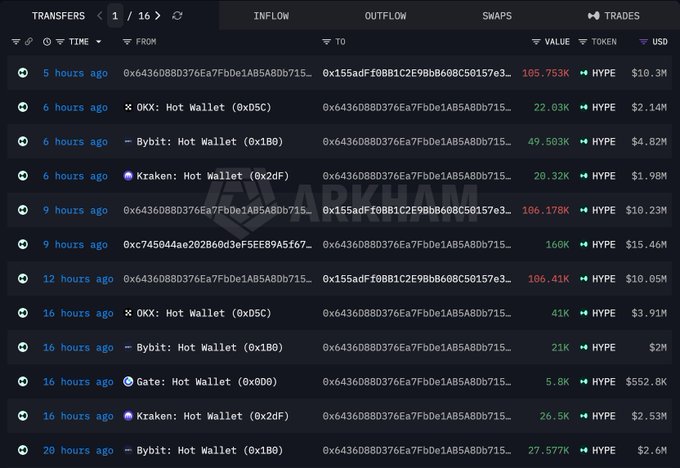Open chain icon of 5.8K HYPE row
The width and height of the screenshot is (680, 468).
point(23,381)
